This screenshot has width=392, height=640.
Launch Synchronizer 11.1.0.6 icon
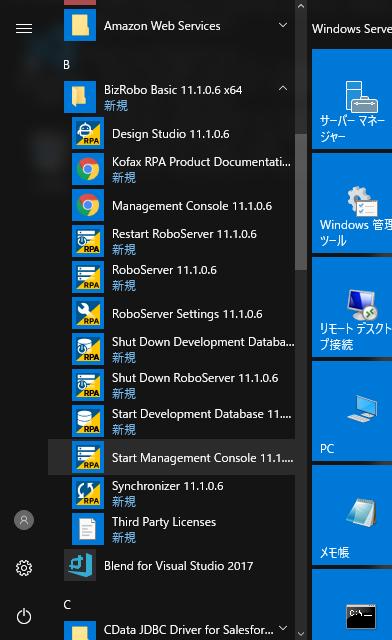(x=88, y=493)
